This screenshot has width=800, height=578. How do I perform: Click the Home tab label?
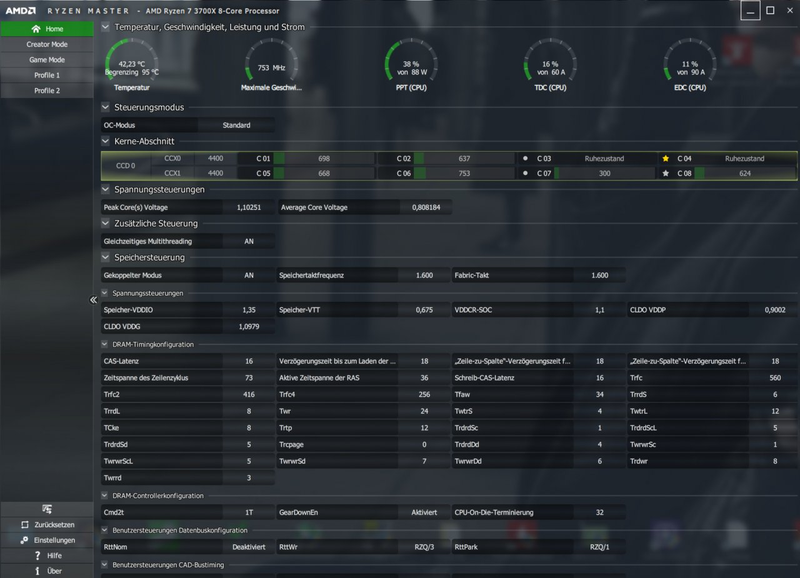point(54,29)
